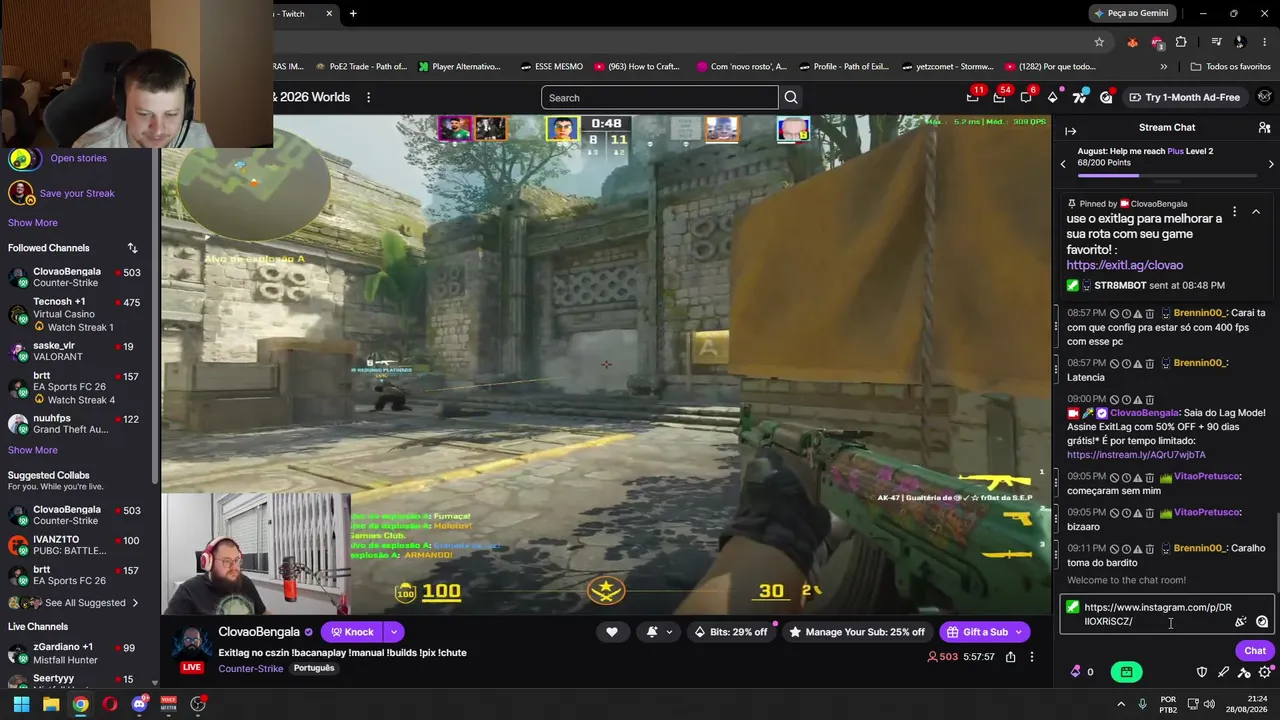Viewport: 1280px width, 720px height.
Task: Open the saske_vlr VALORANT channel
Action: tap(75, 352)
